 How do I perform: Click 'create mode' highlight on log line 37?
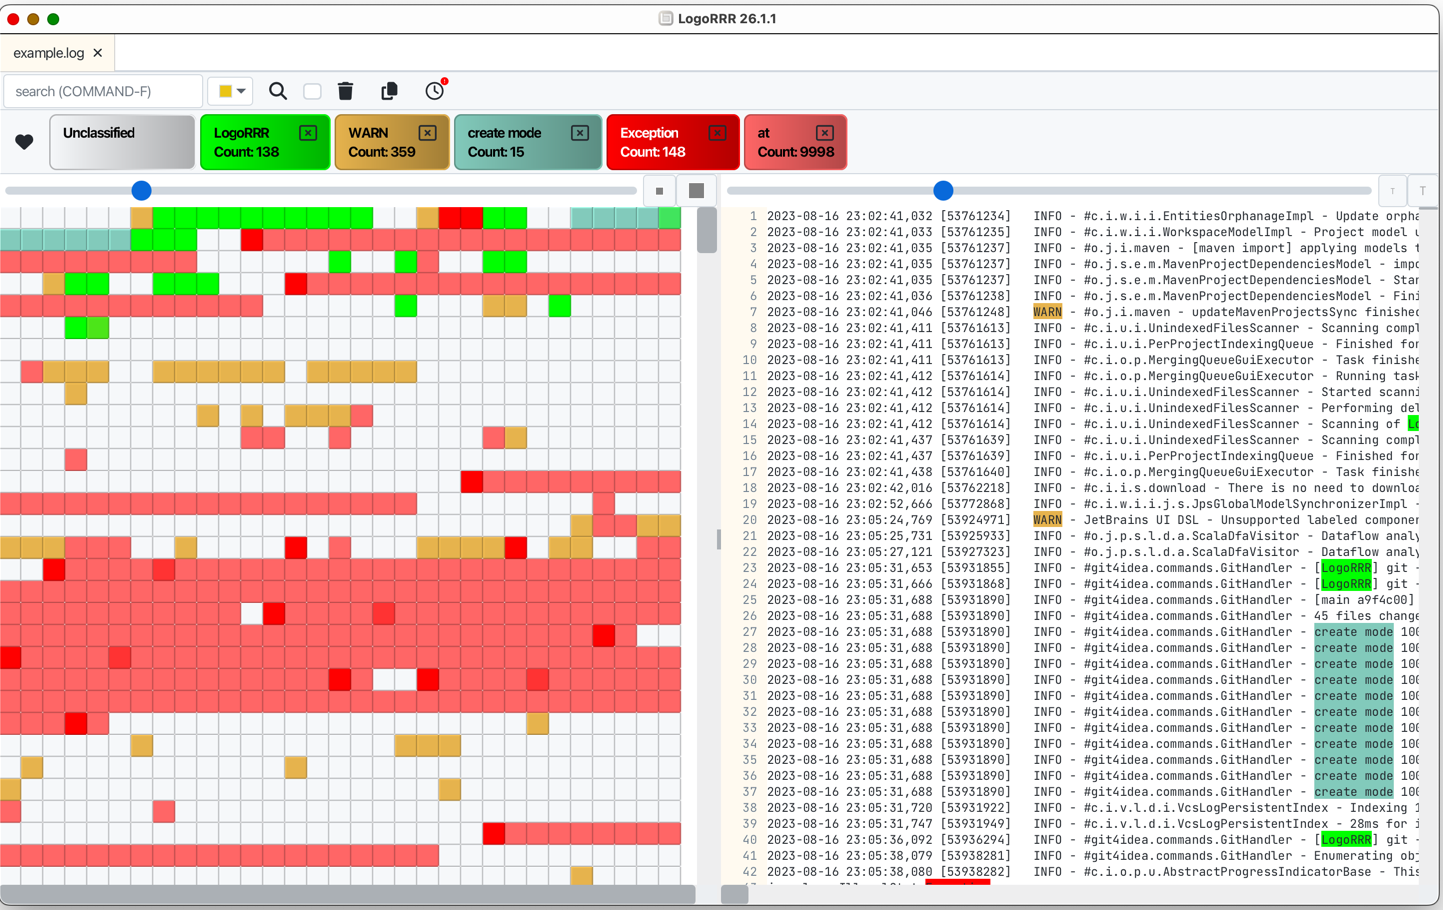[x=1354, y=792]
